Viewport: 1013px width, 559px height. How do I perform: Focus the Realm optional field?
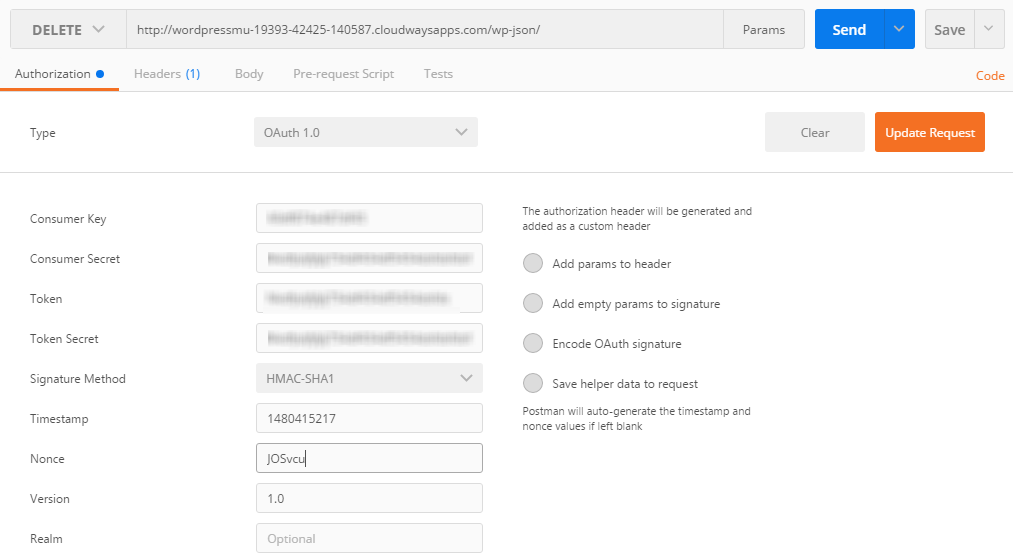(369, 539)
